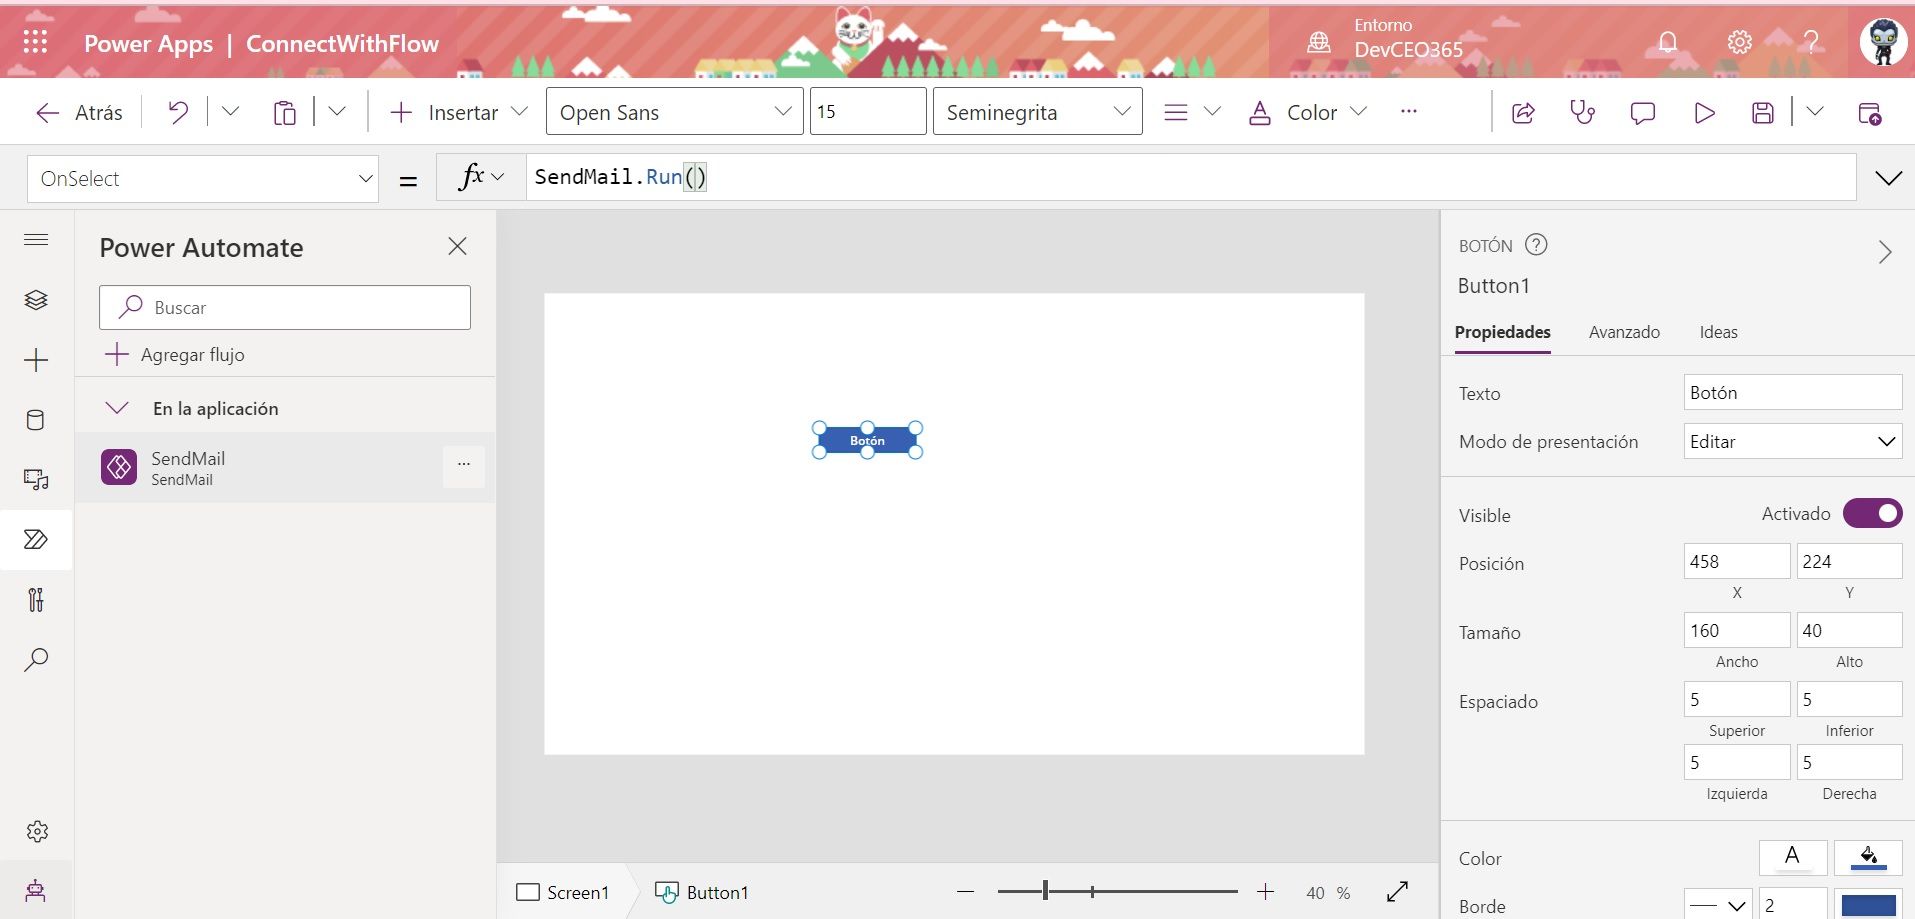Screen dimensions: 1915x919
Task: Open App checker stethoscope icon
Action: coord(1583,112)
